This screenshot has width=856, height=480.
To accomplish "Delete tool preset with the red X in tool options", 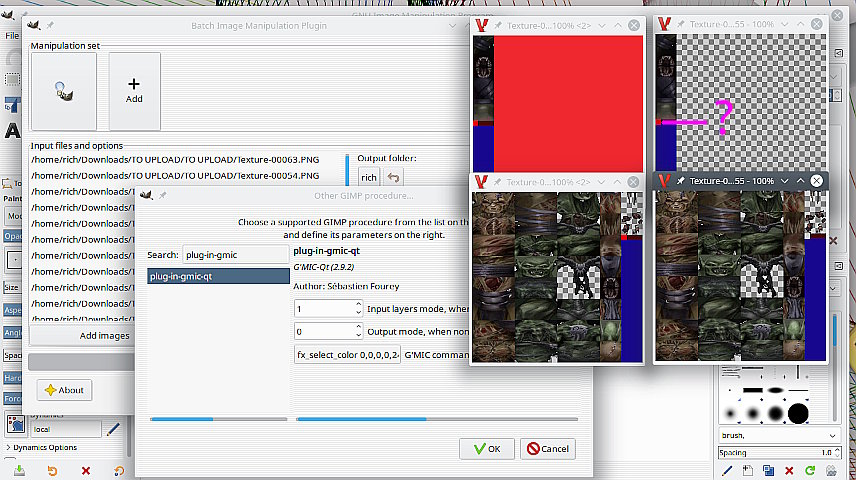I will 86,470.
